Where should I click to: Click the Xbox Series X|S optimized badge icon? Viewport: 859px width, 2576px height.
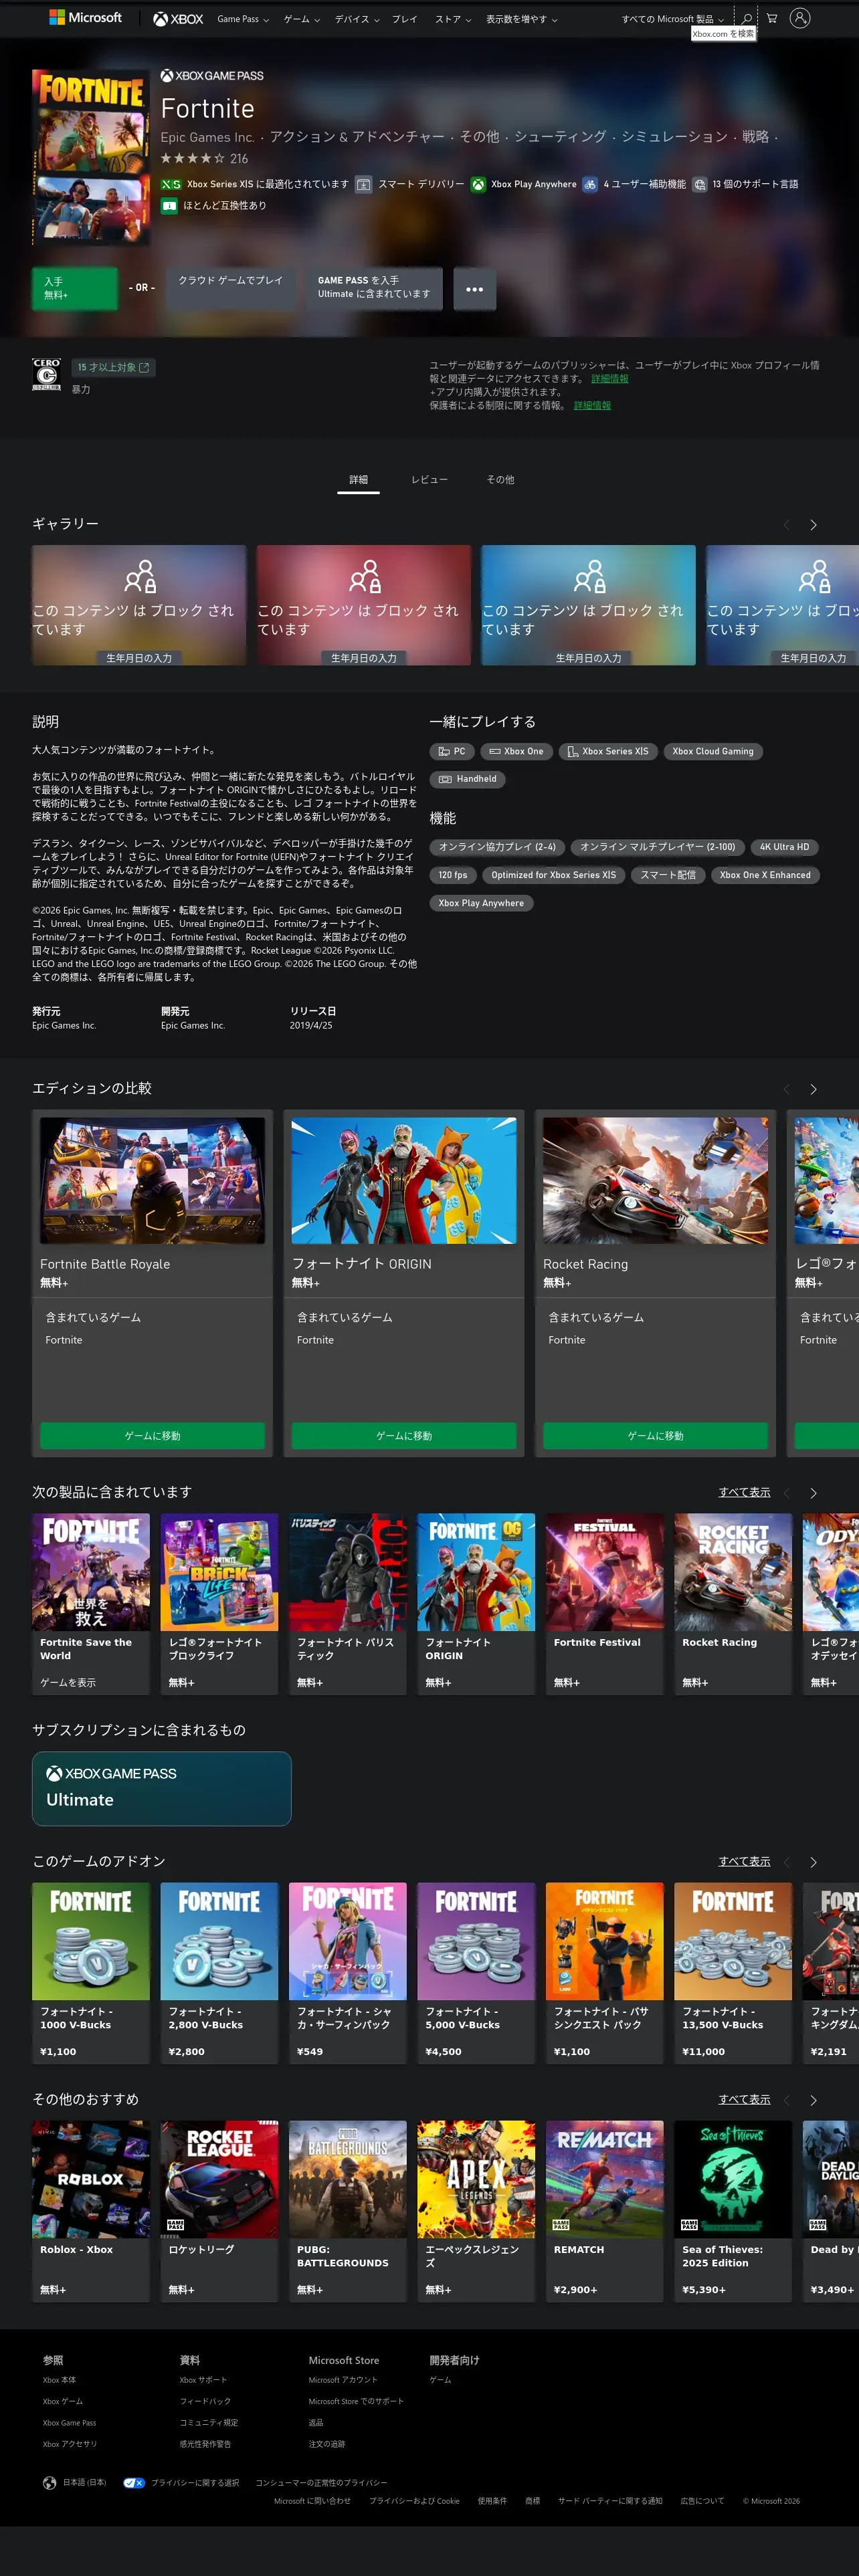[171, 184]
